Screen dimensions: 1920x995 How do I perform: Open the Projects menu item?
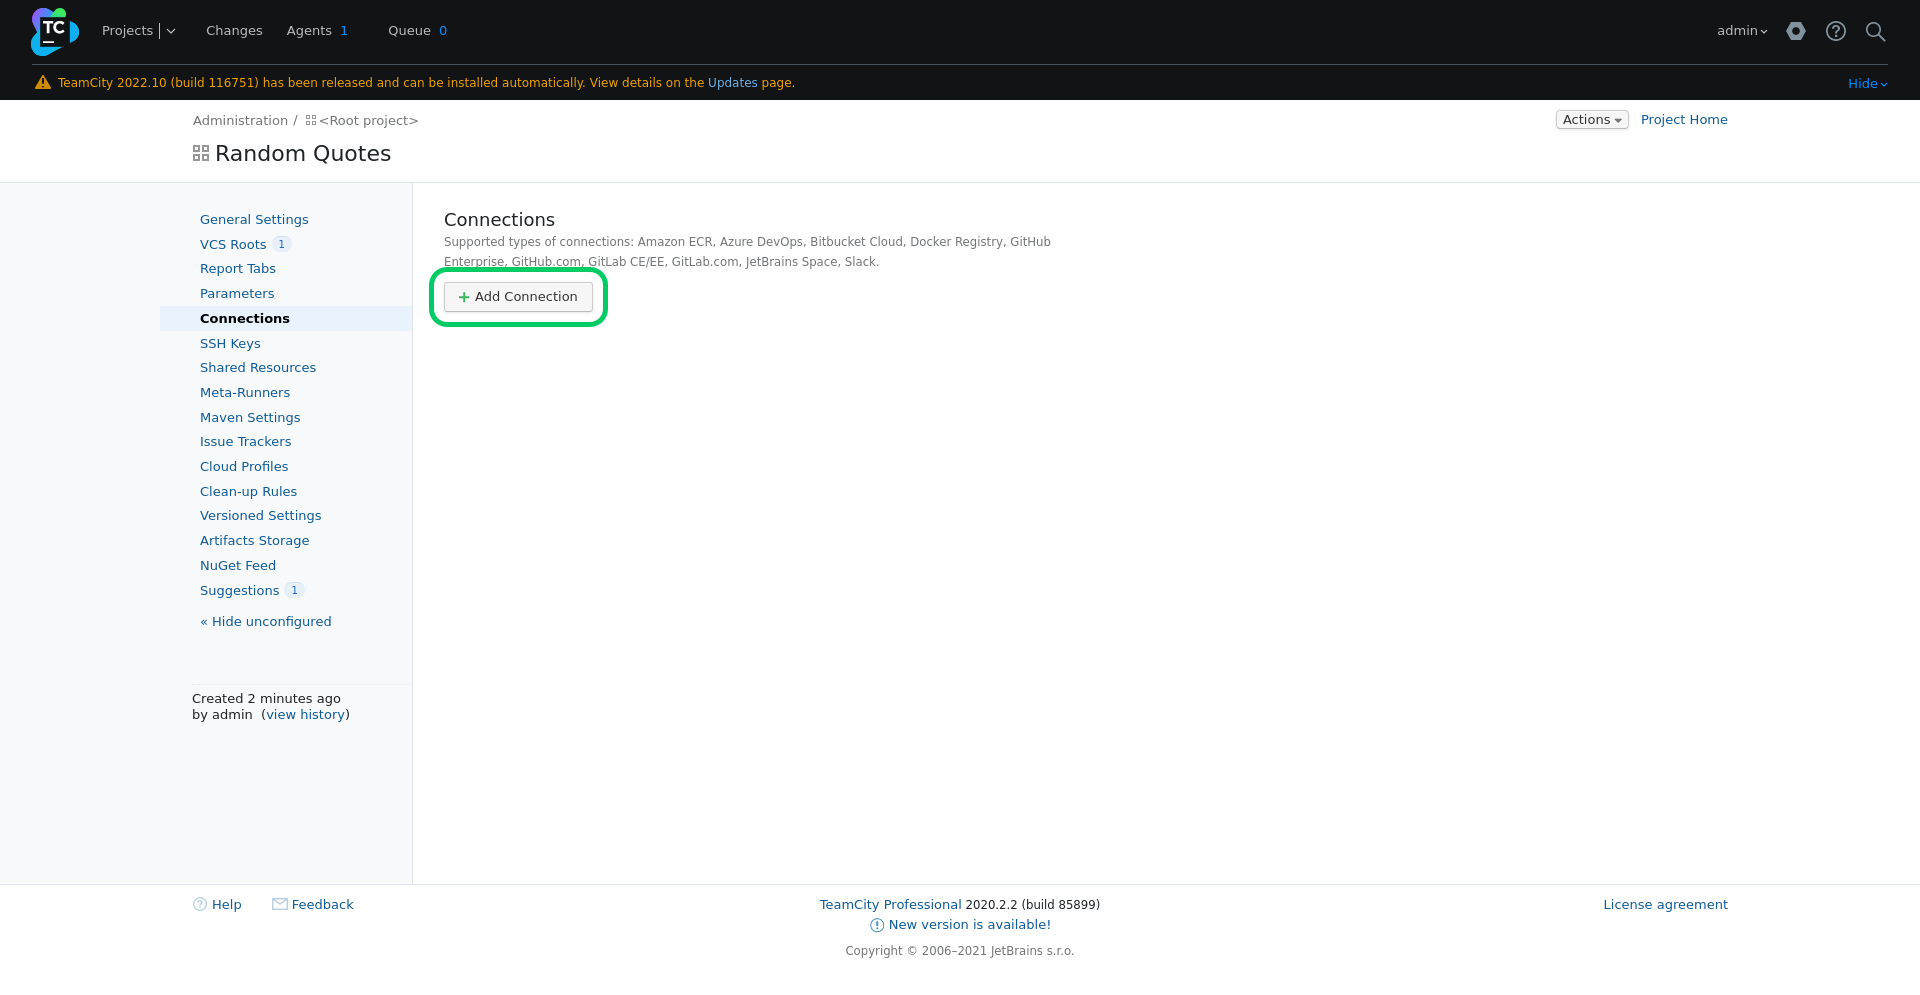point(127,31)
